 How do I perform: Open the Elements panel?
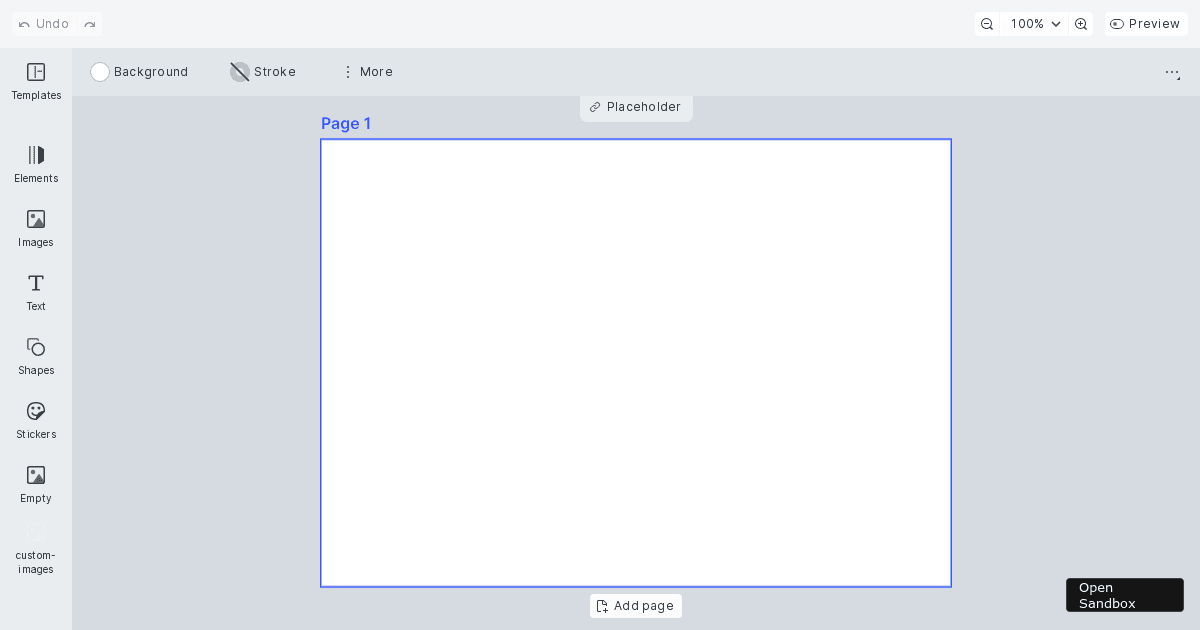[36, 163]
